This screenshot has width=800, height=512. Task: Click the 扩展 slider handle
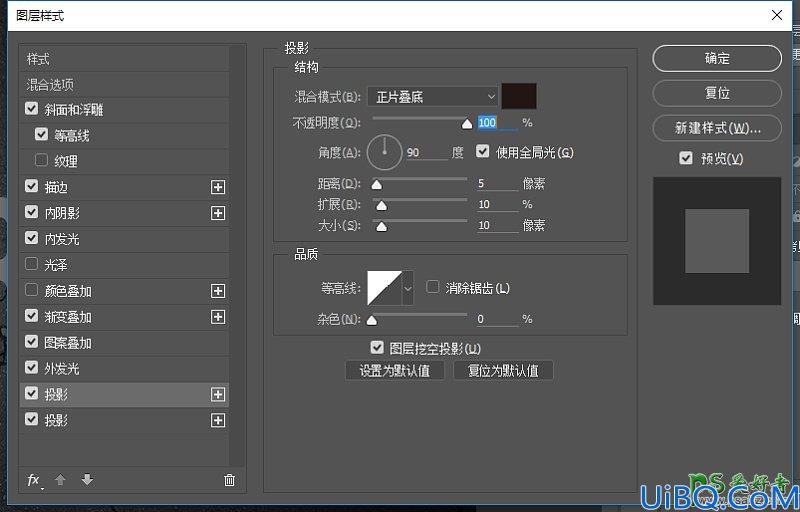pyautogui.click(x=381, y=206)
